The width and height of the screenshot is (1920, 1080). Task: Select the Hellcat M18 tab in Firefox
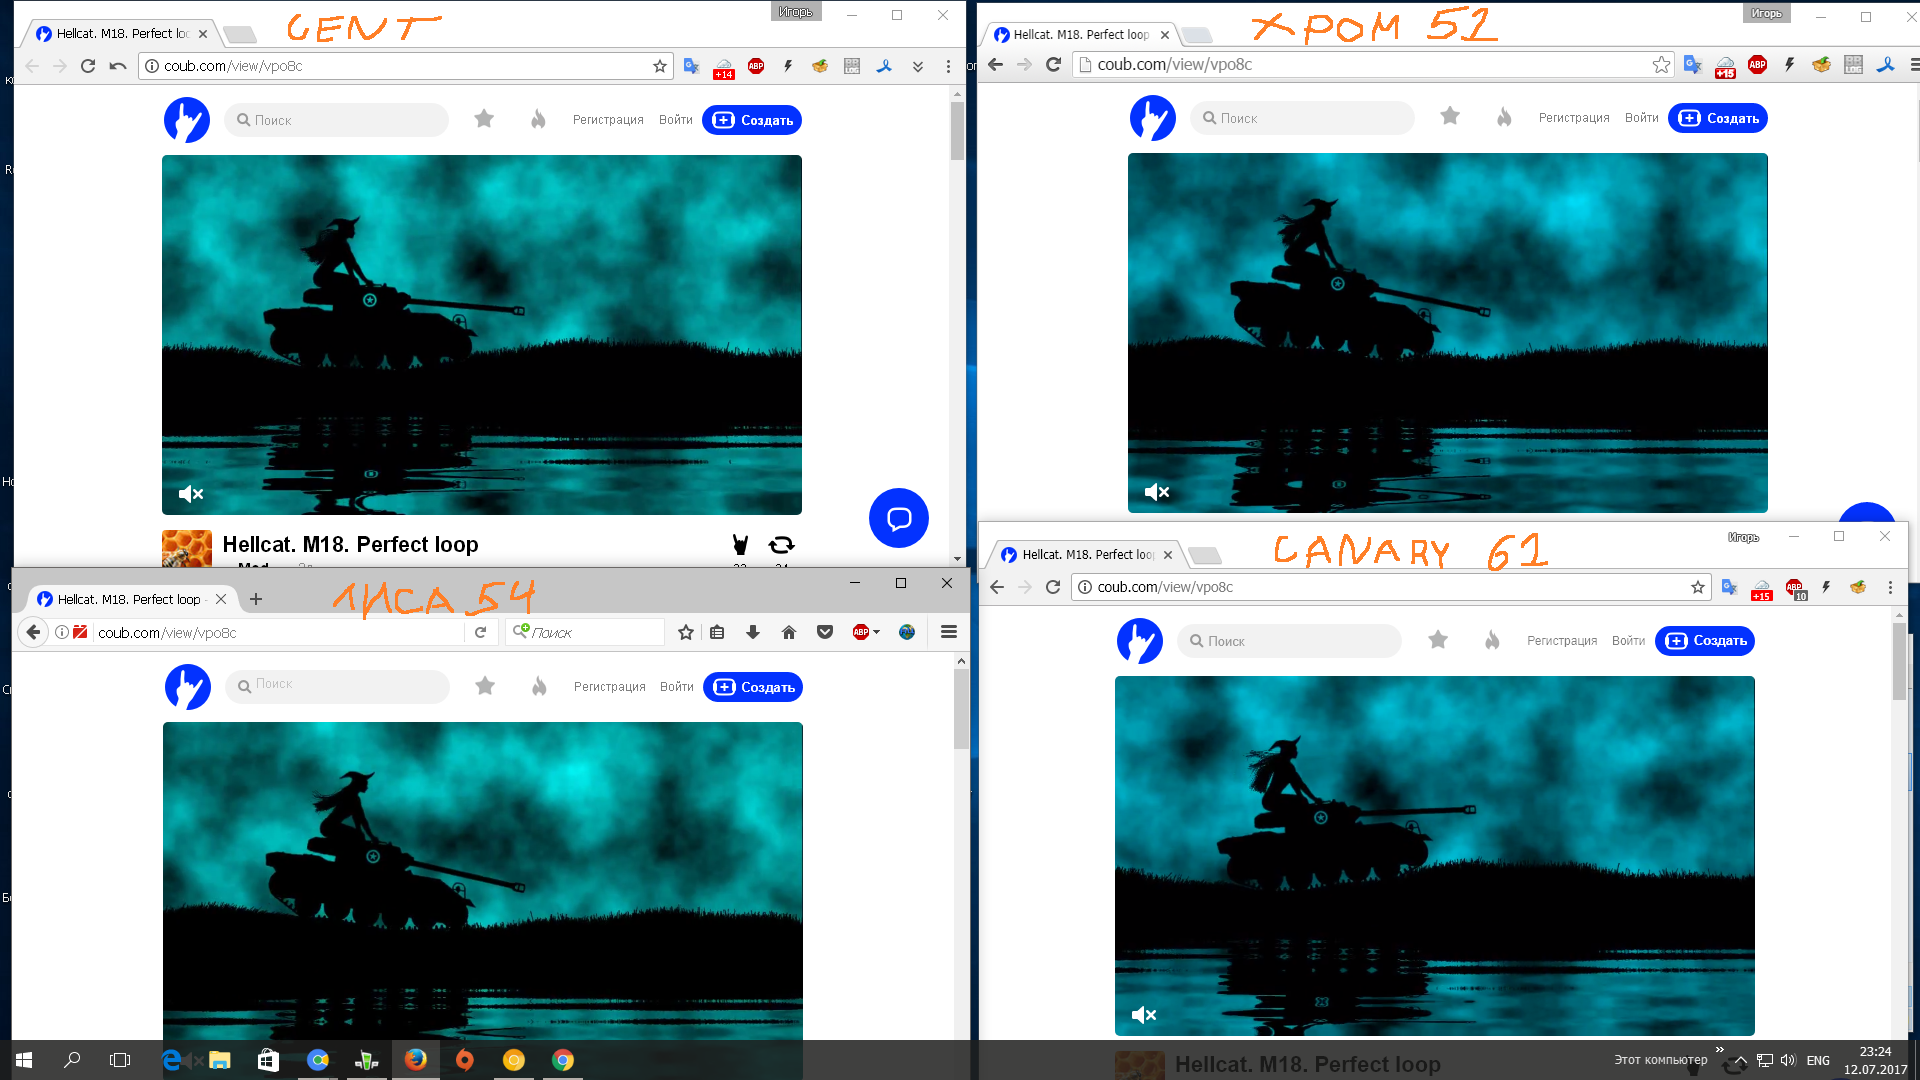tap(128, 599)
